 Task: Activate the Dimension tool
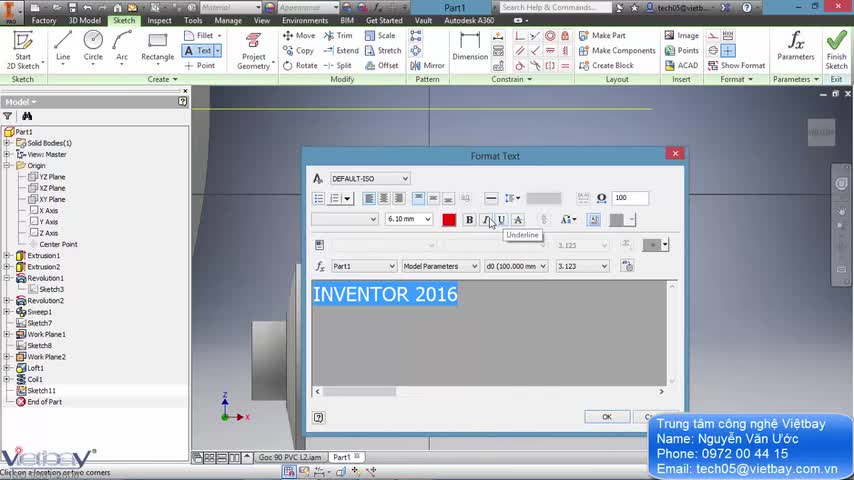coord(470,46)
